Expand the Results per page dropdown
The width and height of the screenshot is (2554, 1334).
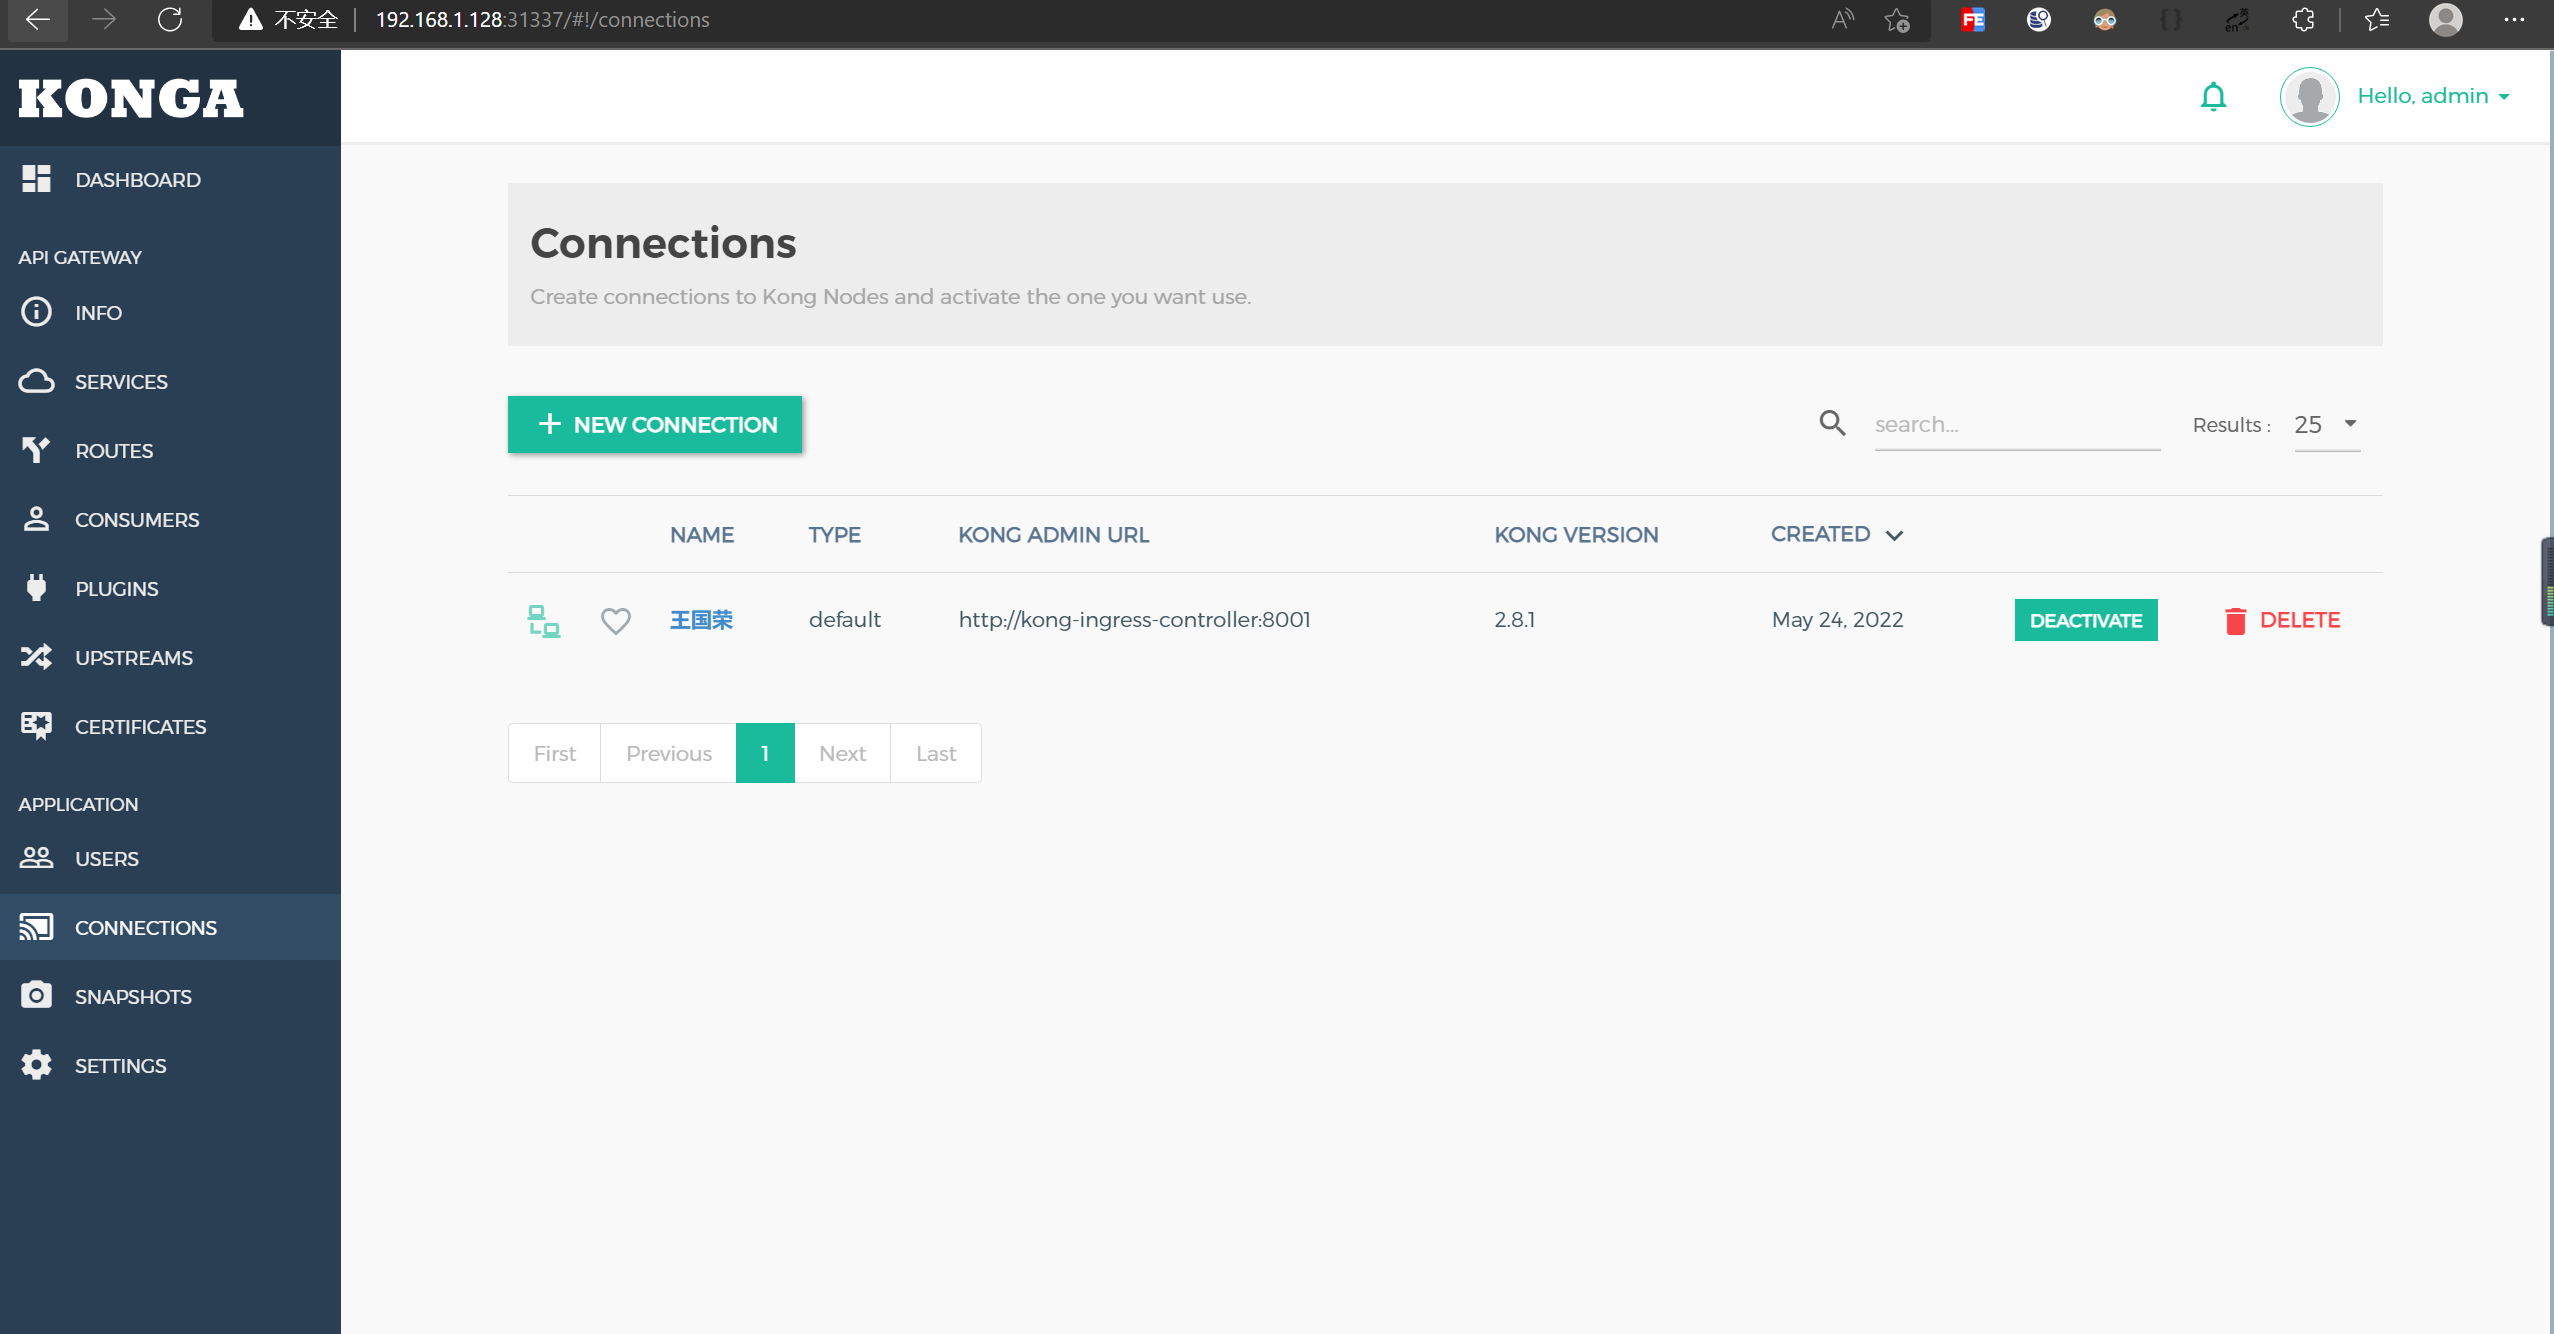point(2326,424)
